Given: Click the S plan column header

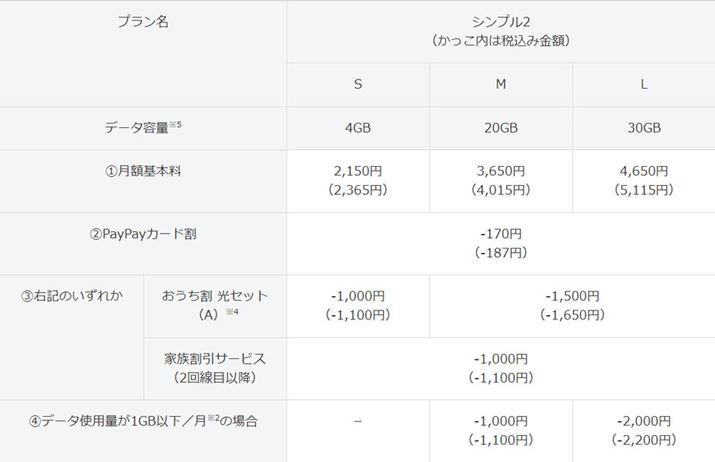Looking at the screenshot, I should pyautogui.click(x=358, y=84).
